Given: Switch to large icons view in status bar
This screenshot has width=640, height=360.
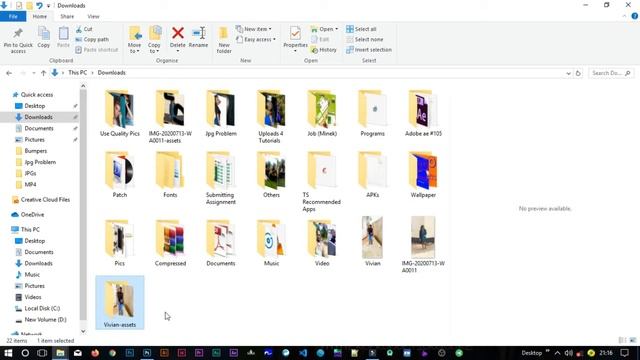Looking at the screenshot, I should tap(633, 340).
